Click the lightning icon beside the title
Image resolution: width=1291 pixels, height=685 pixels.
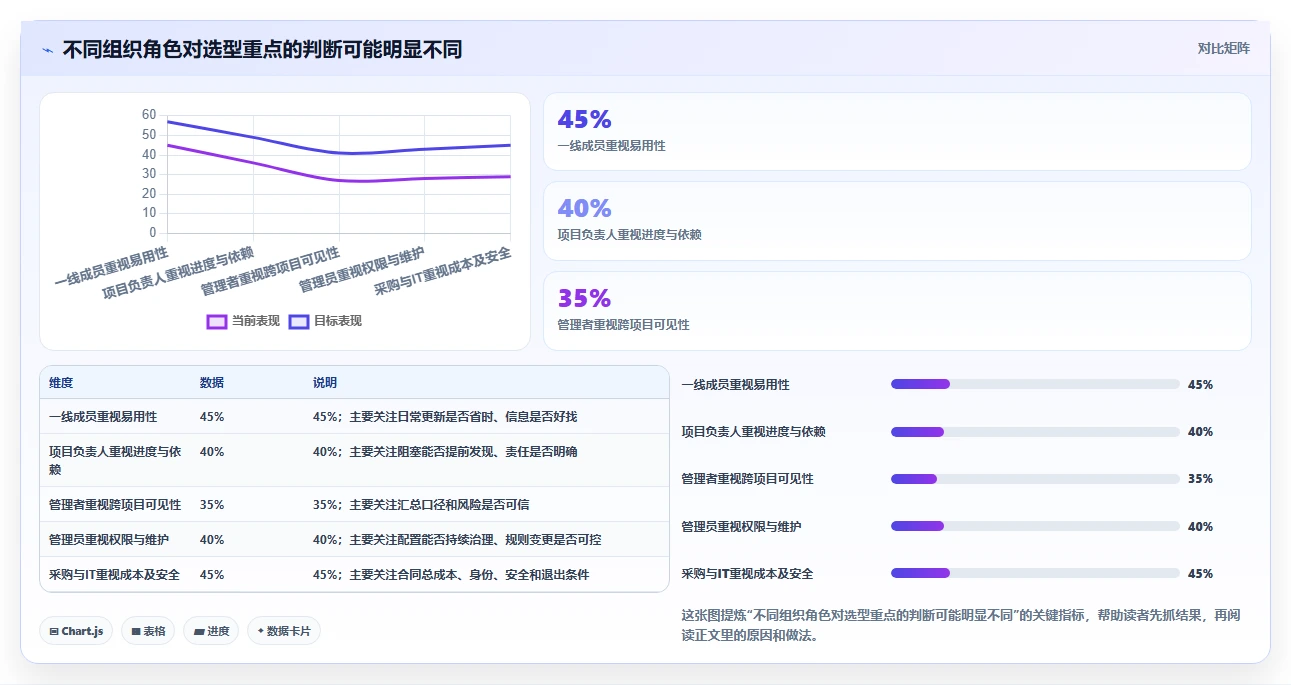(48, 50)
